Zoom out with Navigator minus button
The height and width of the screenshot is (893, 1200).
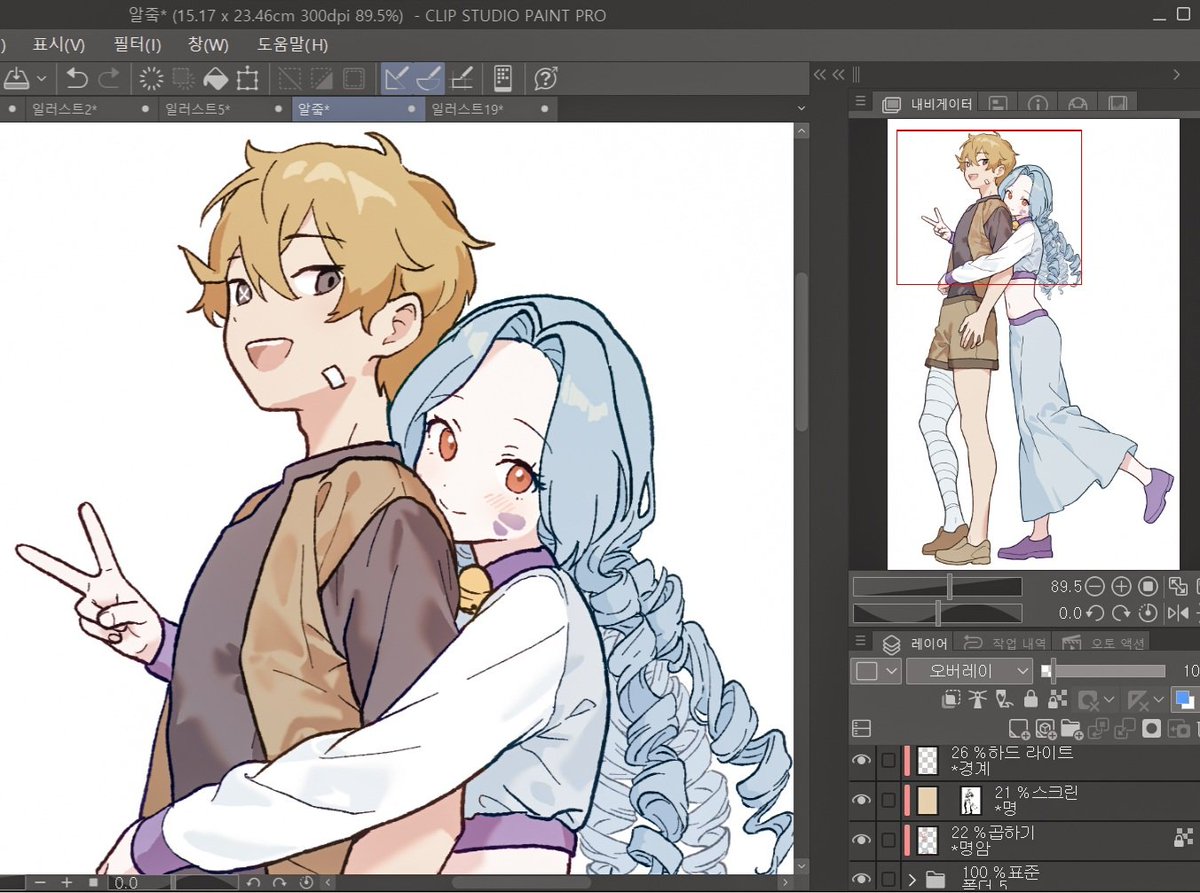(1095, 586)
